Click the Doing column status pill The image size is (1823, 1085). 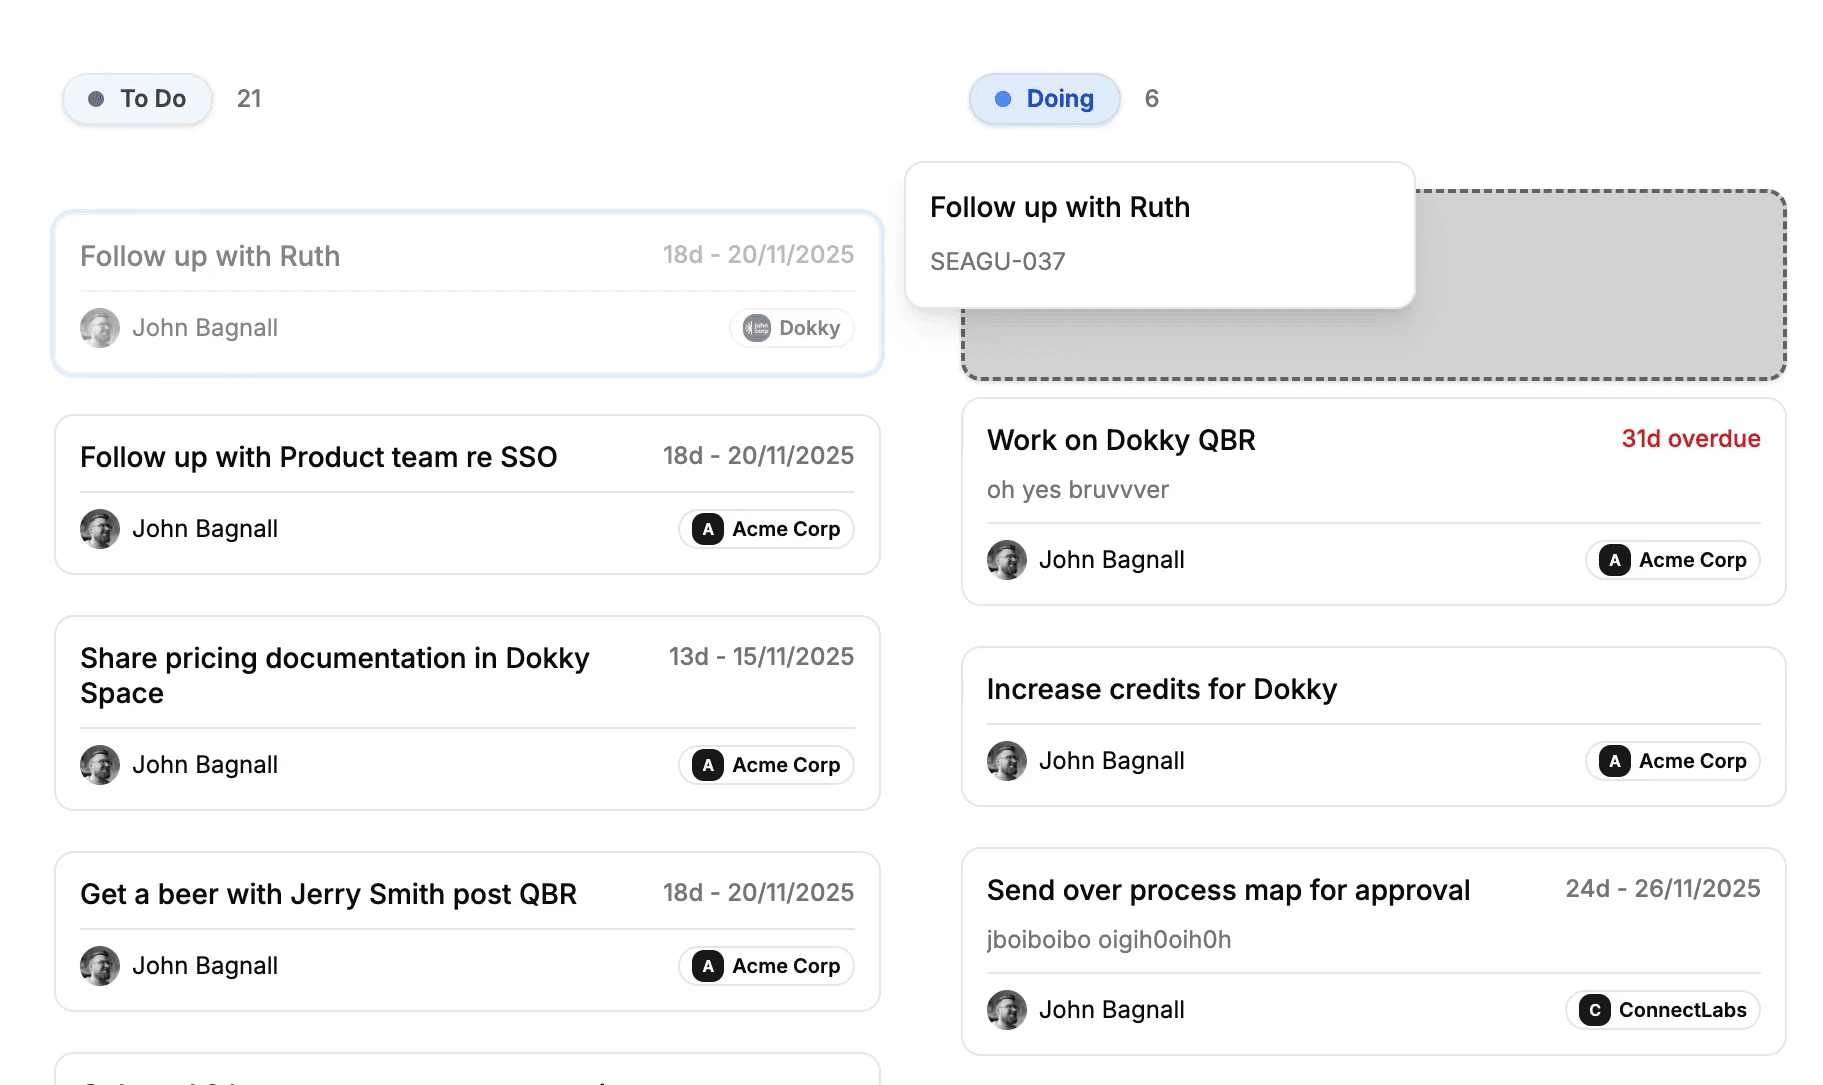coord(1044,99)
